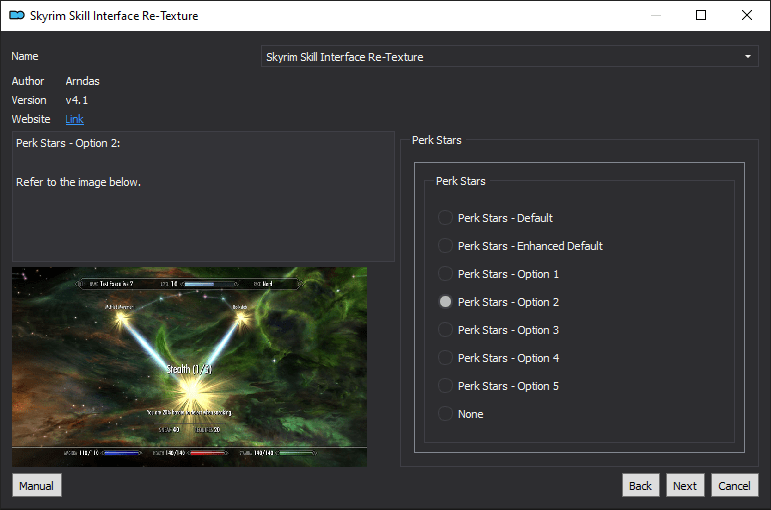Proceed with the Next button
Viewport: 771px width, 510px height.
pyautogui.click(x=685, y=485)
